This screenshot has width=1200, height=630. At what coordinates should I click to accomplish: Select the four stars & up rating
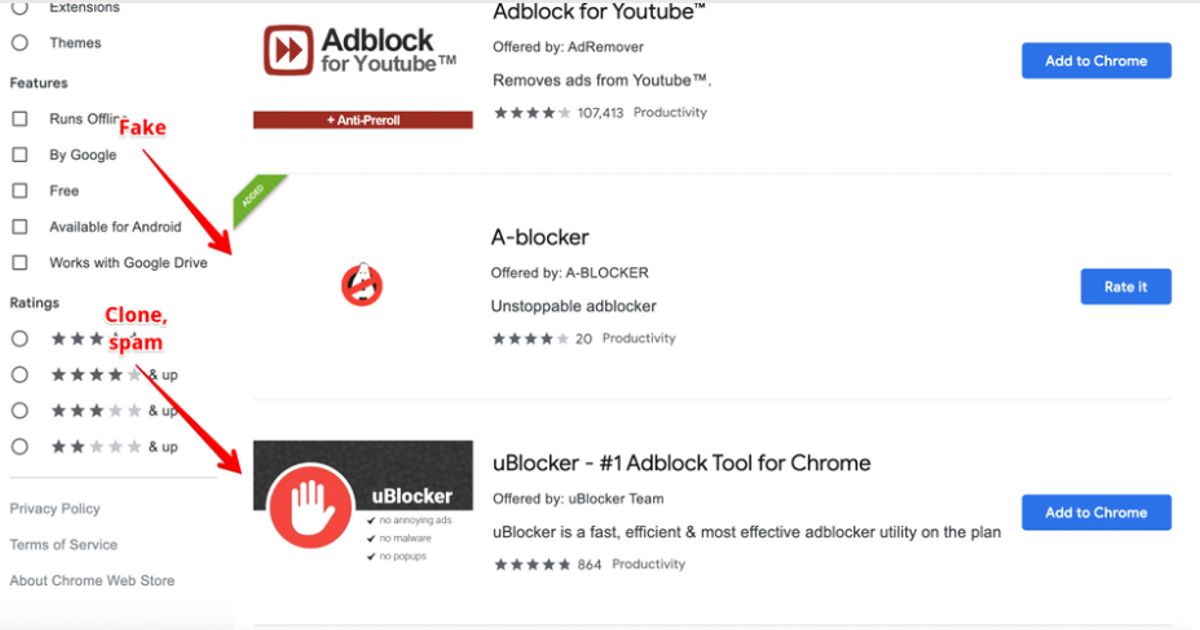20,375
